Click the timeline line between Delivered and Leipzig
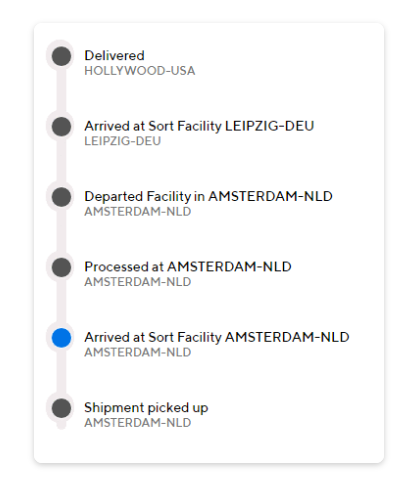This screenshot has height=499, width=420. coord(61,91)
